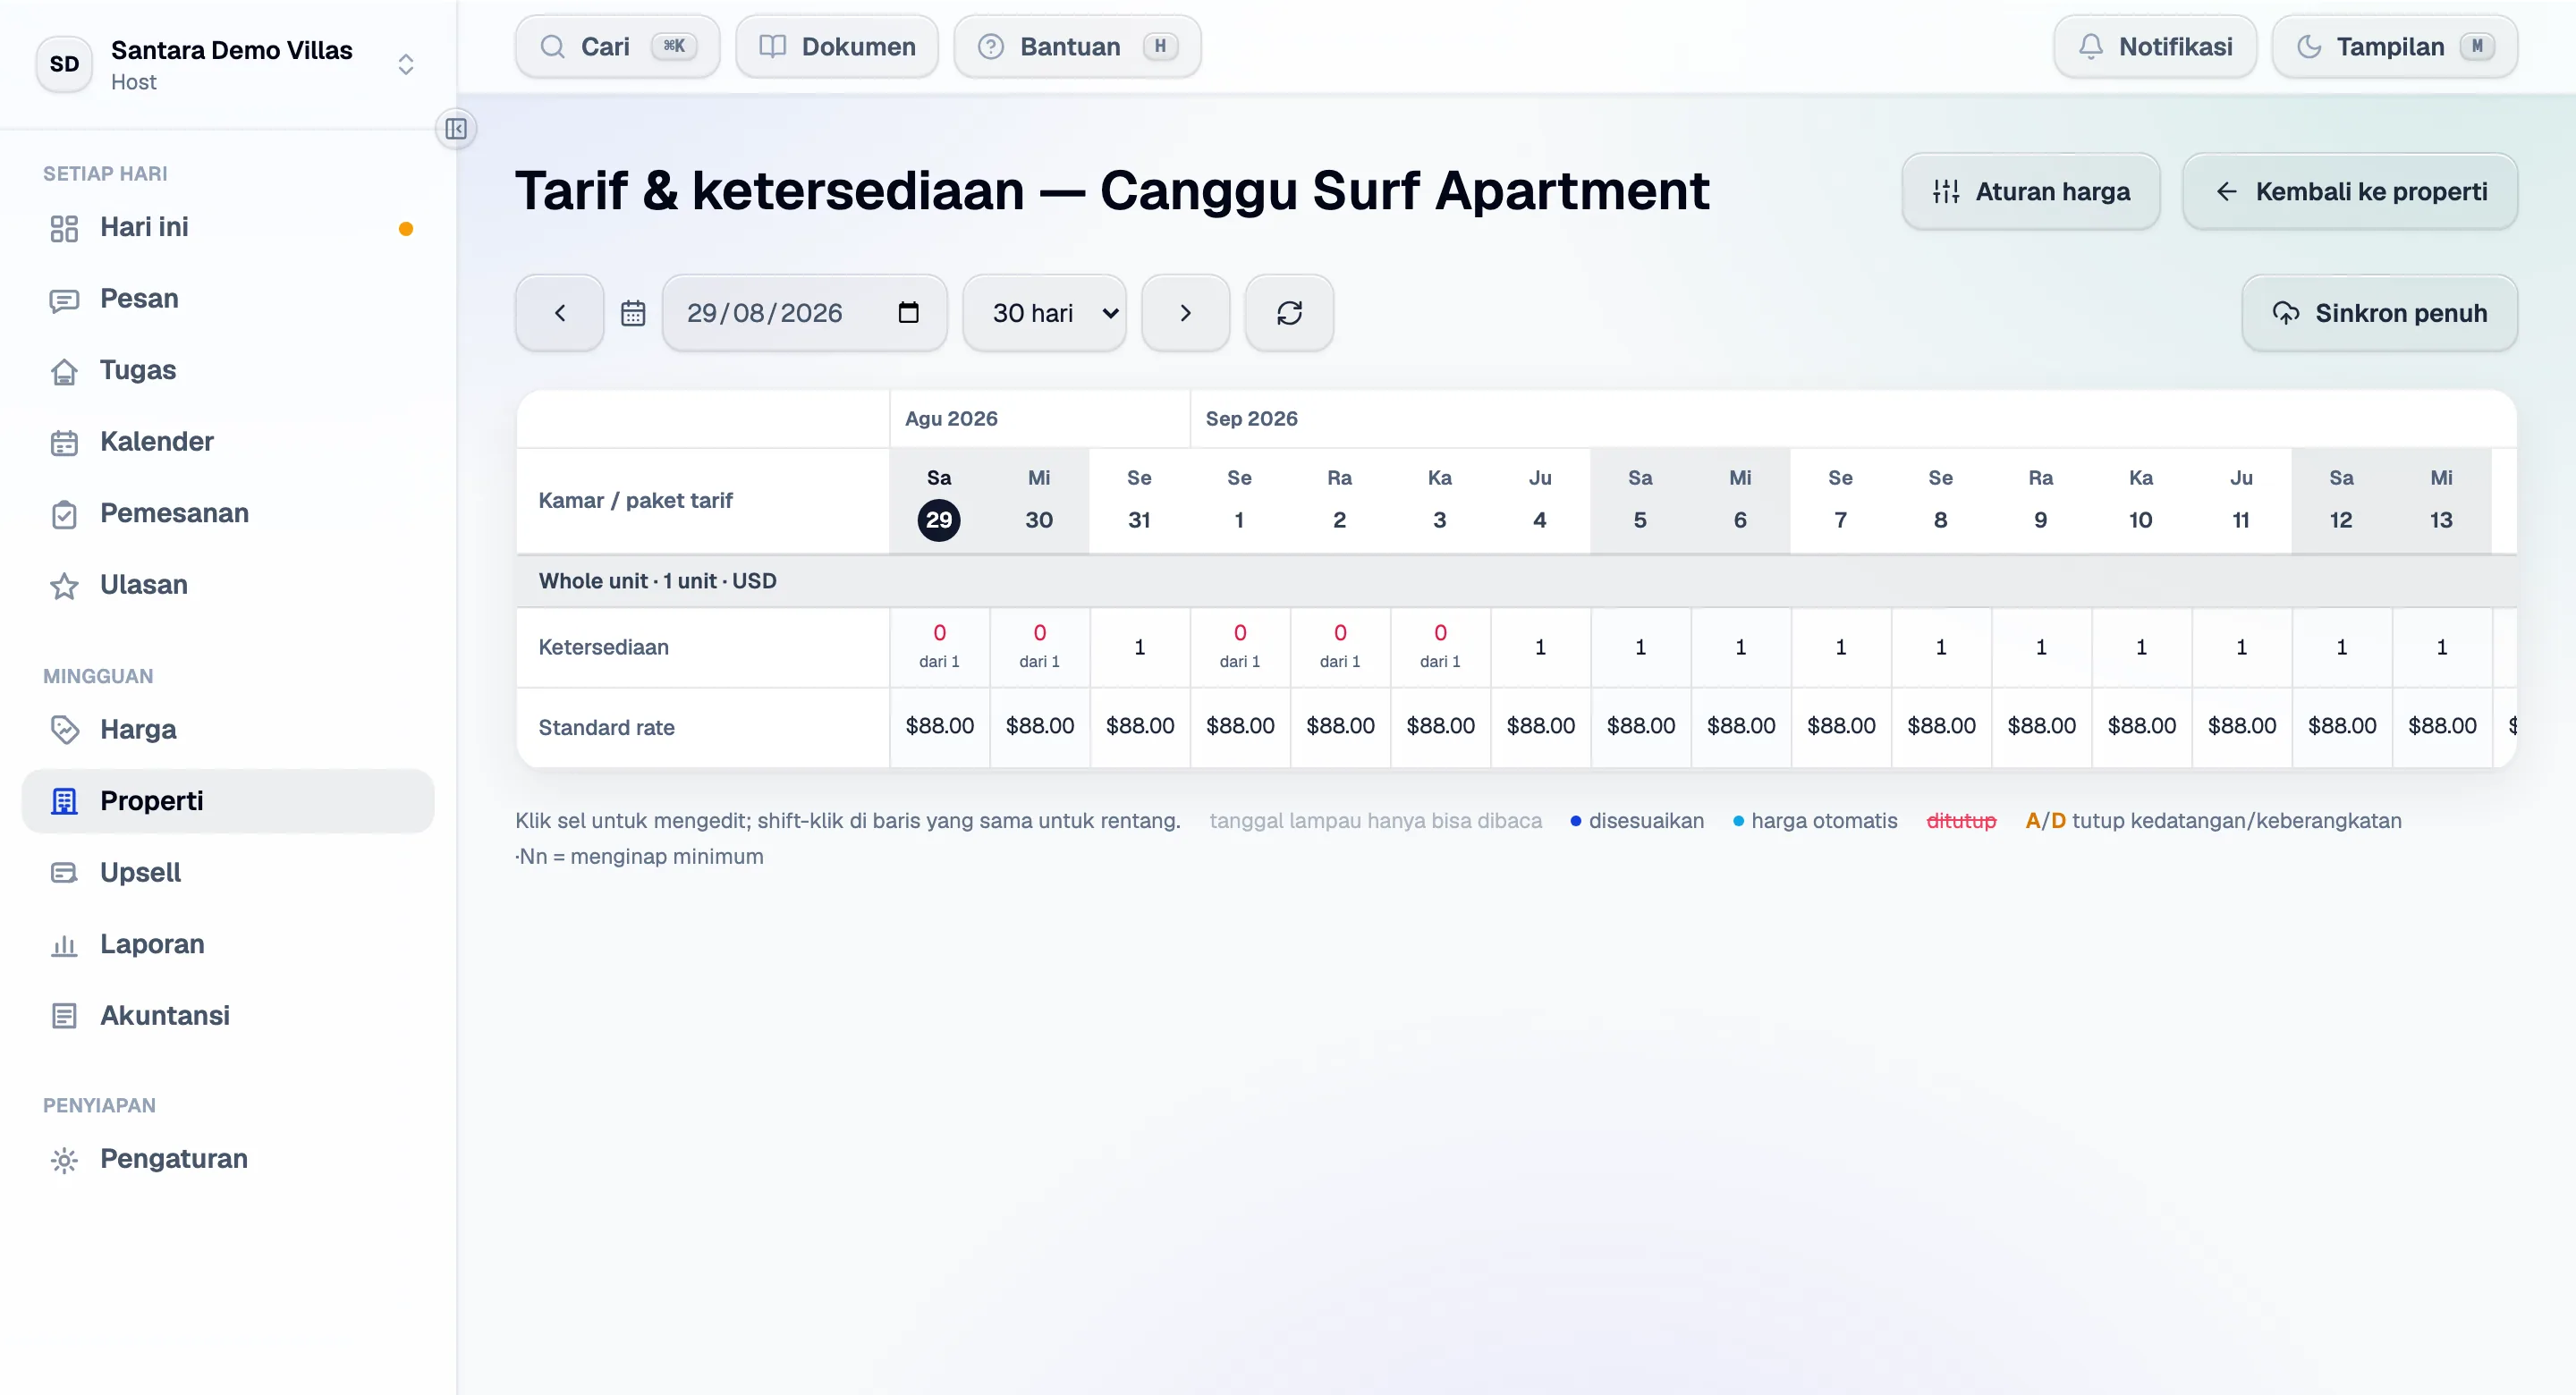The image size is (2576, 1395).
Task: Click Ketersediaan cell for Sa 12
Action: click(2341, 647)
